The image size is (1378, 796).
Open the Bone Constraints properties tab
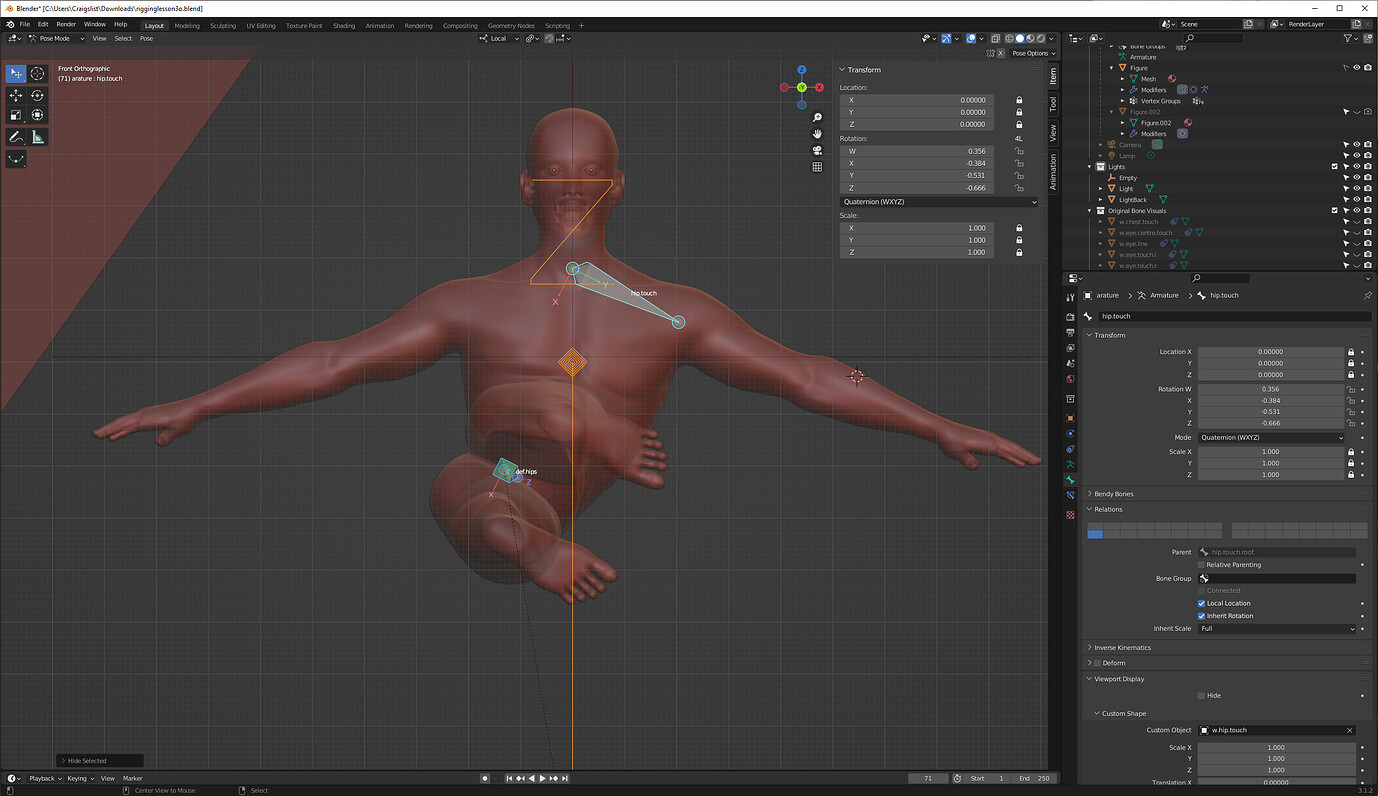[1070, 496]
